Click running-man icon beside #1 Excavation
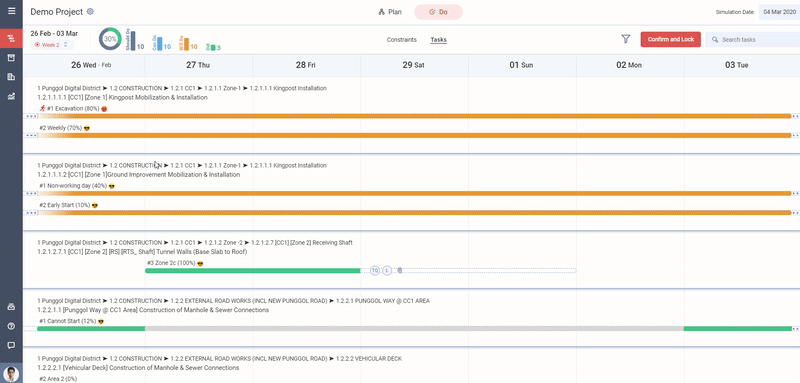 pyautogui.click(x=42, y=108)
